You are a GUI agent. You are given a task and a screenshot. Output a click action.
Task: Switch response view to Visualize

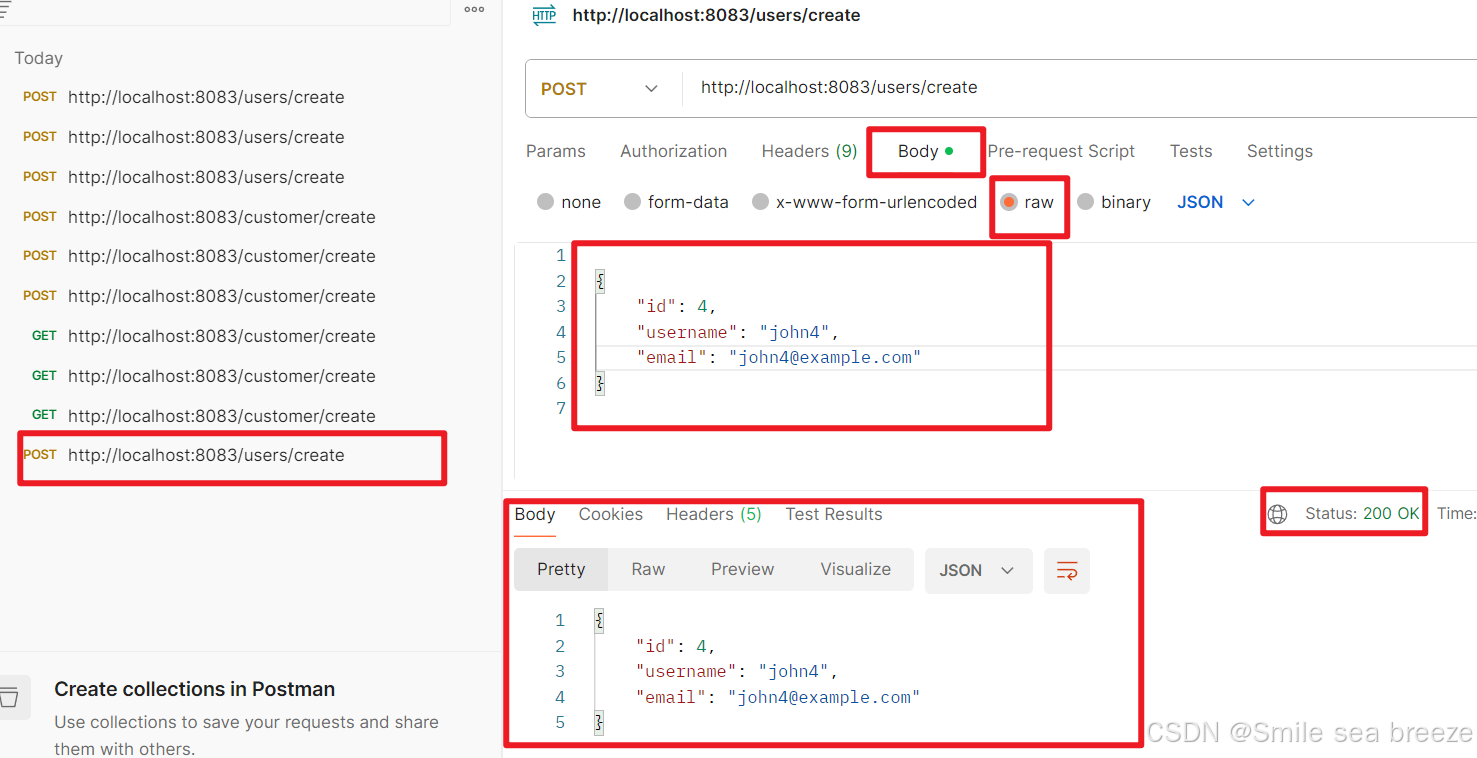(856, 569)
